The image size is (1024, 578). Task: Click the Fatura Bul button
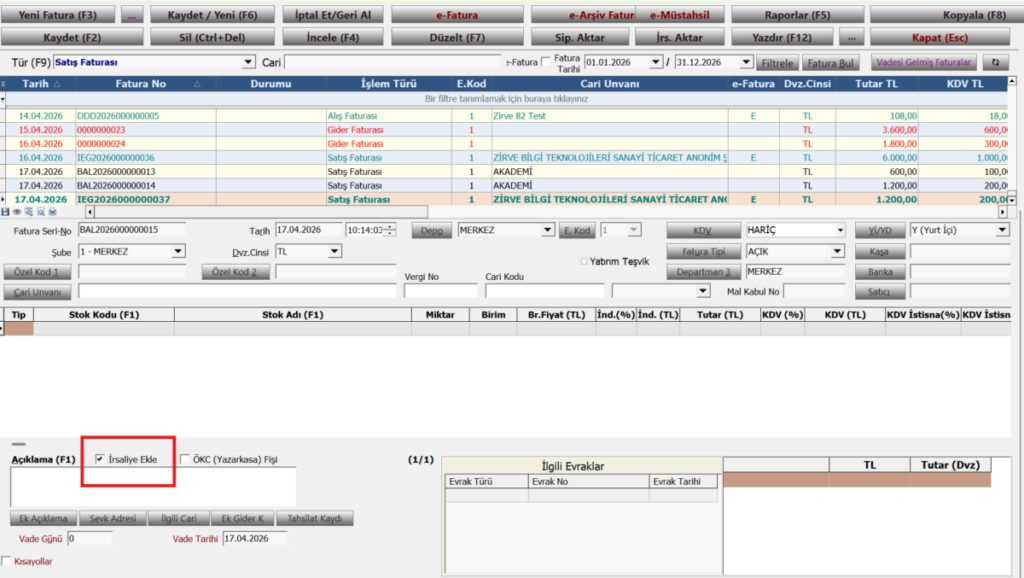click(x=830, y=63)
